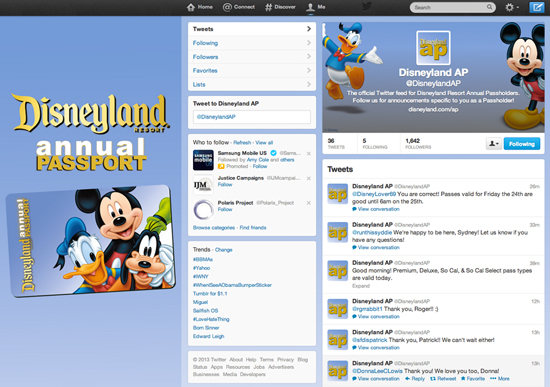
Task: Click the Home icon in top navigation
Action: [x=191, y=7]
